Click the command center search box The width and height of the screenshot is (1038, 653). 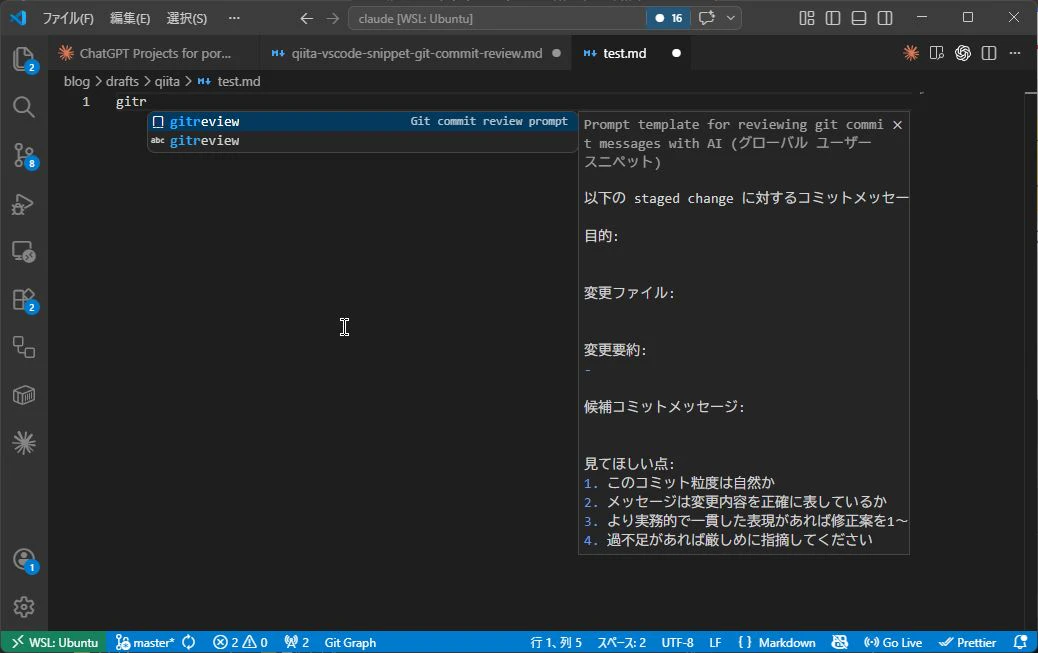(x=497, y=19)
